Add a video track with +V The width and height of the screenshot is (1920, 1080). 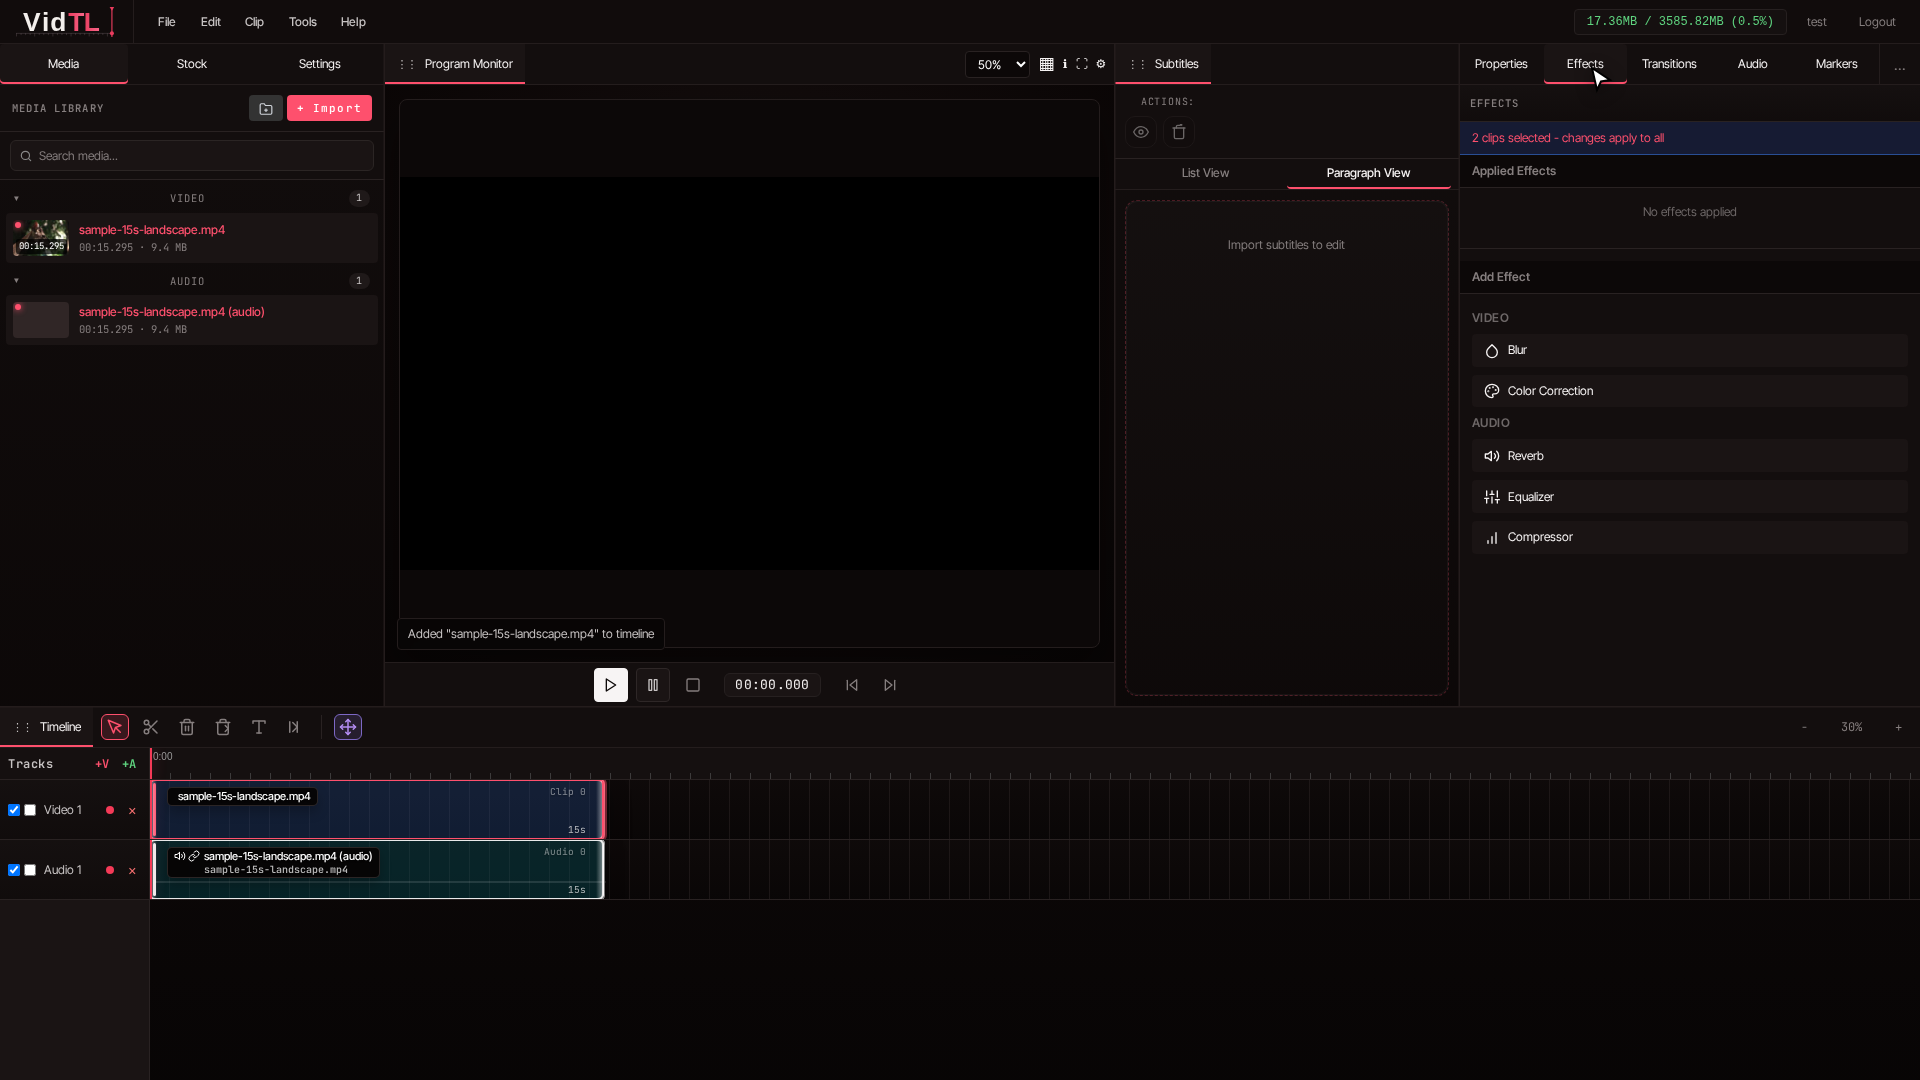point(102,764)
